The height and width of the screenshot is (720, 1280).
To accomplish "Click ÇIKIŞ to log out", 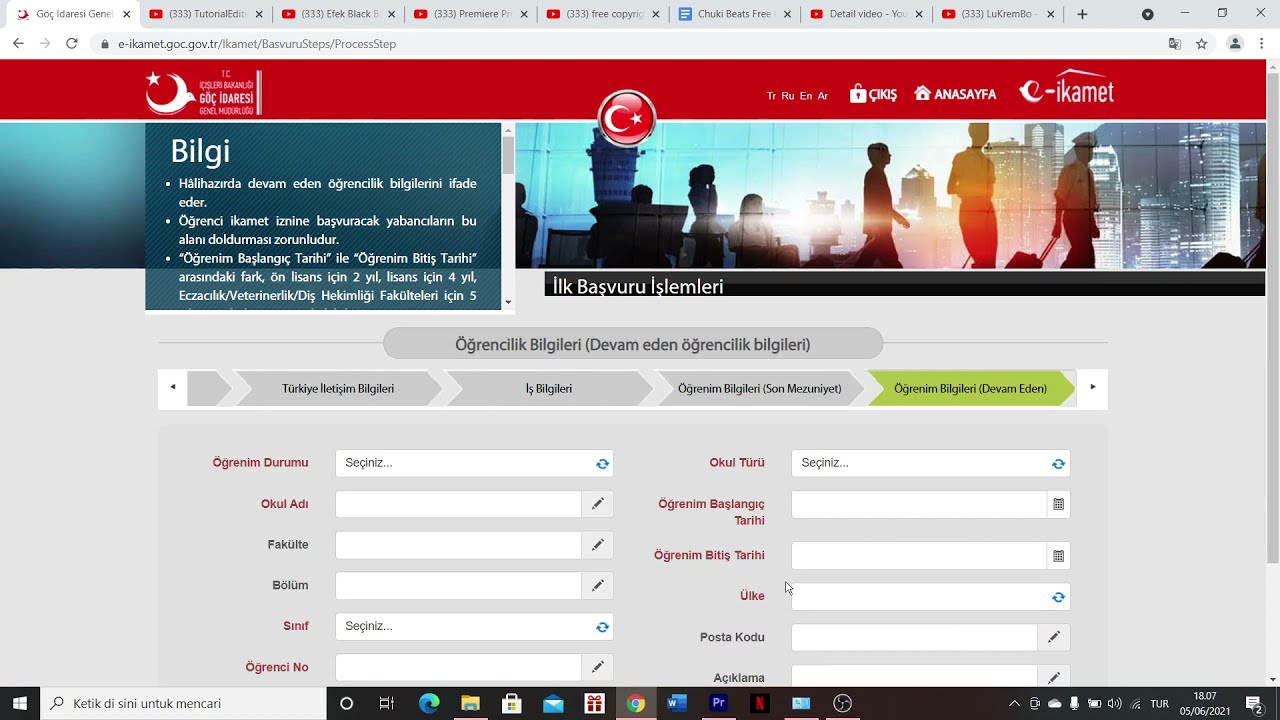I will point(873,94).
